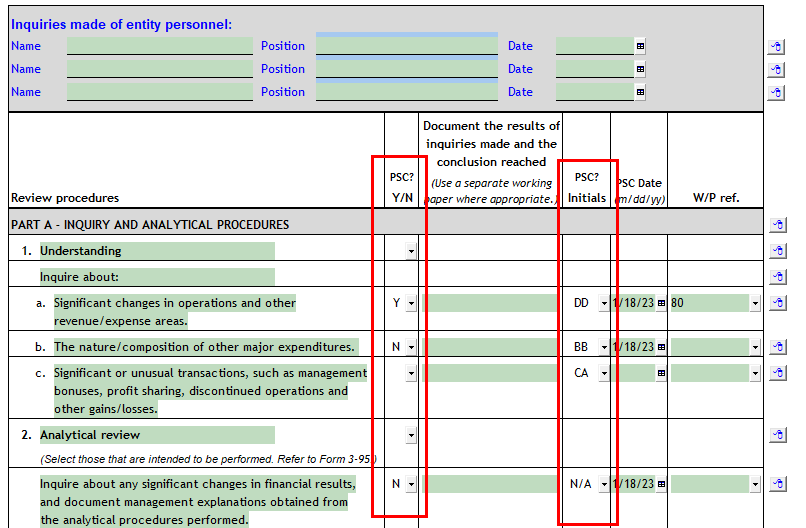Viewport: 806px width, 528px height.
Task: Open PSC Y/N dropdown on Analytical review row
Action: [x=411, y=435]
